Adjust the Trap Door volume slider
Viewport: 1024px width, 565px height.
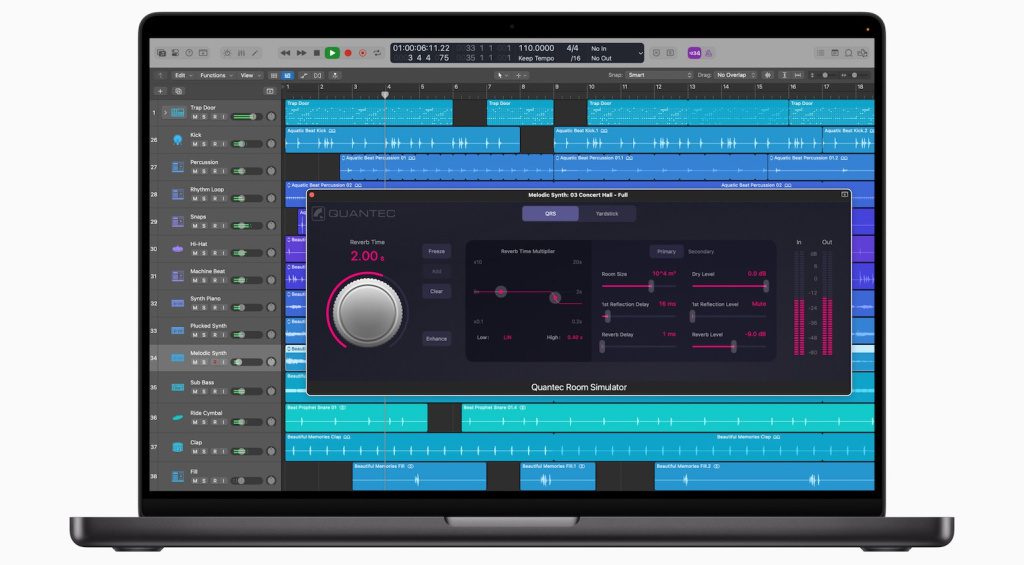[247, 117]
